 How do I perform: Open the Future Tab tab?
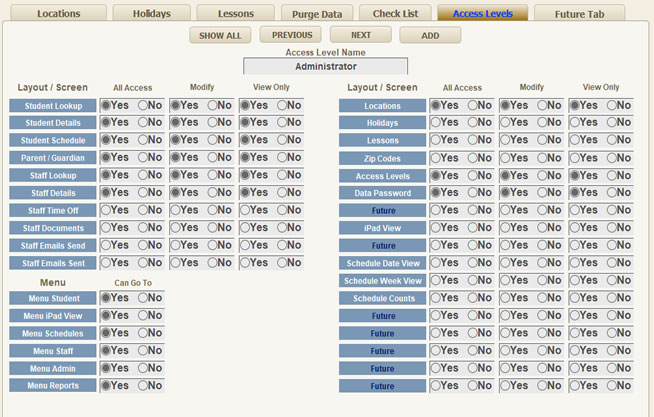point(579,14)
